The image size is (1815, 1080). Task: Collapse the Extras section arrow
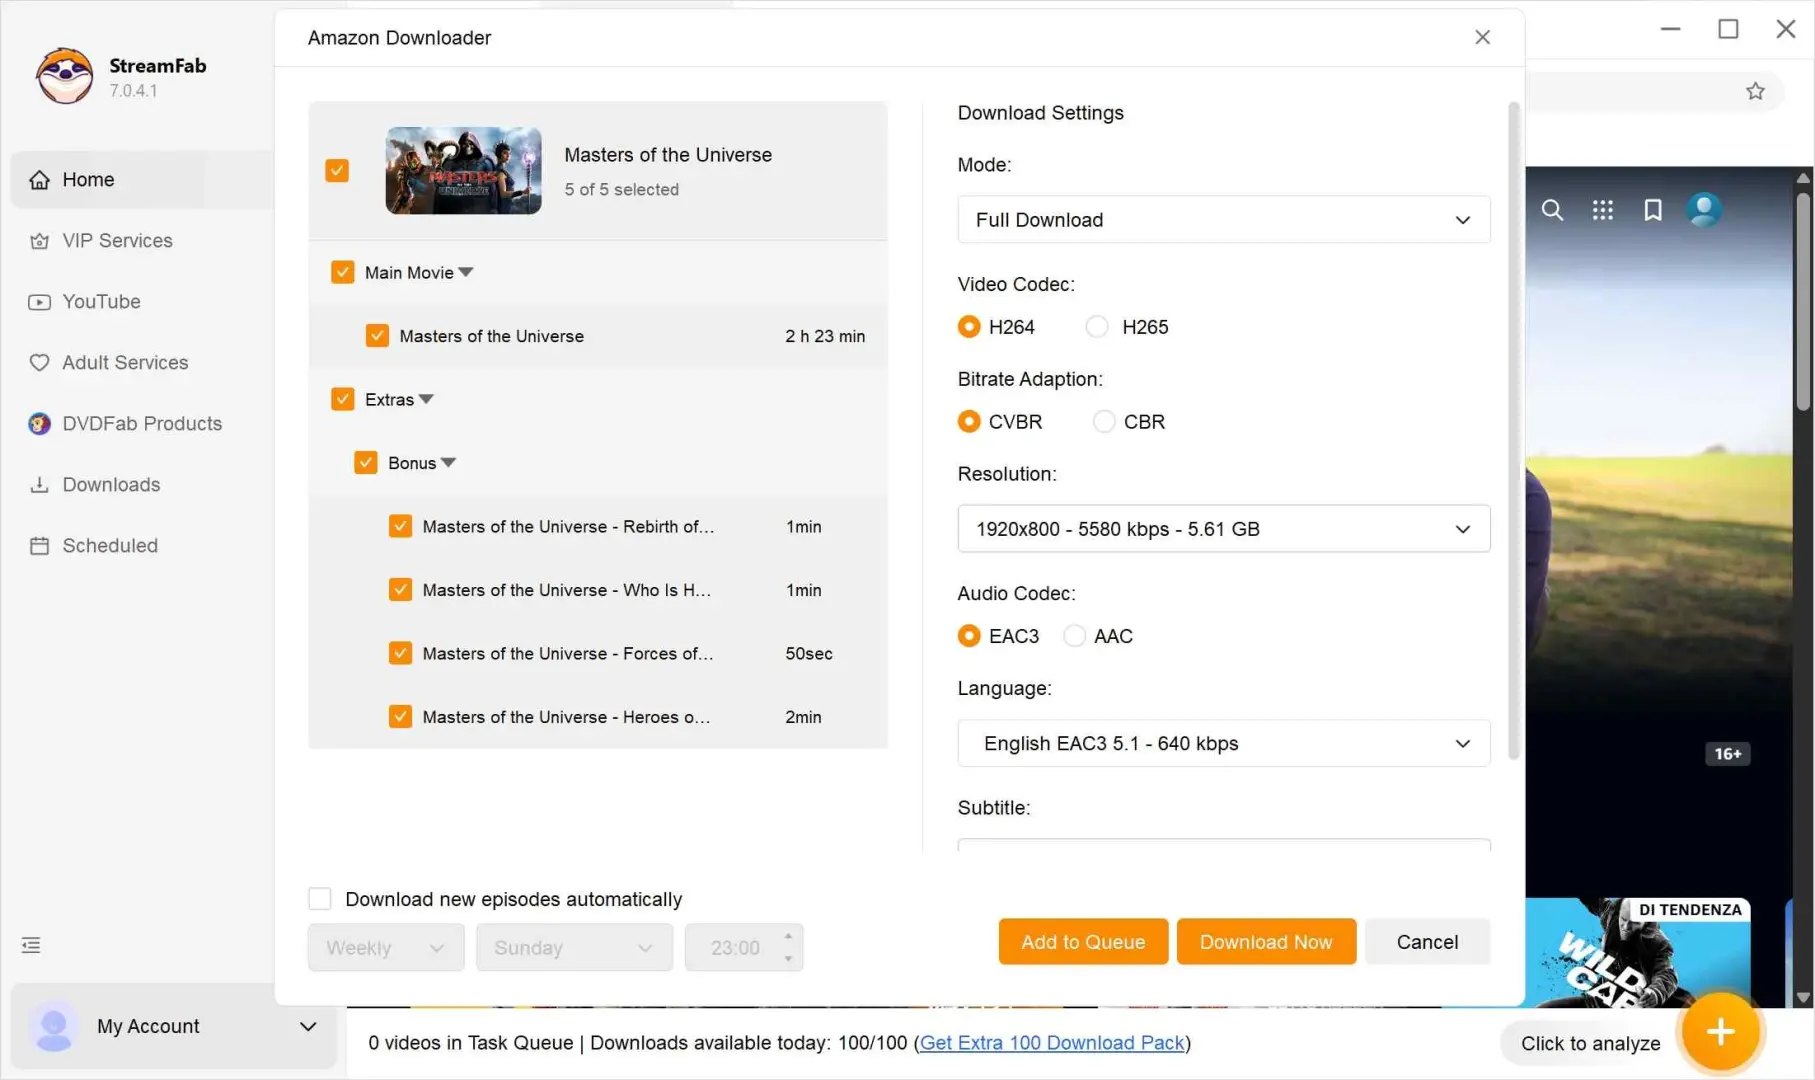pos(426,399)
